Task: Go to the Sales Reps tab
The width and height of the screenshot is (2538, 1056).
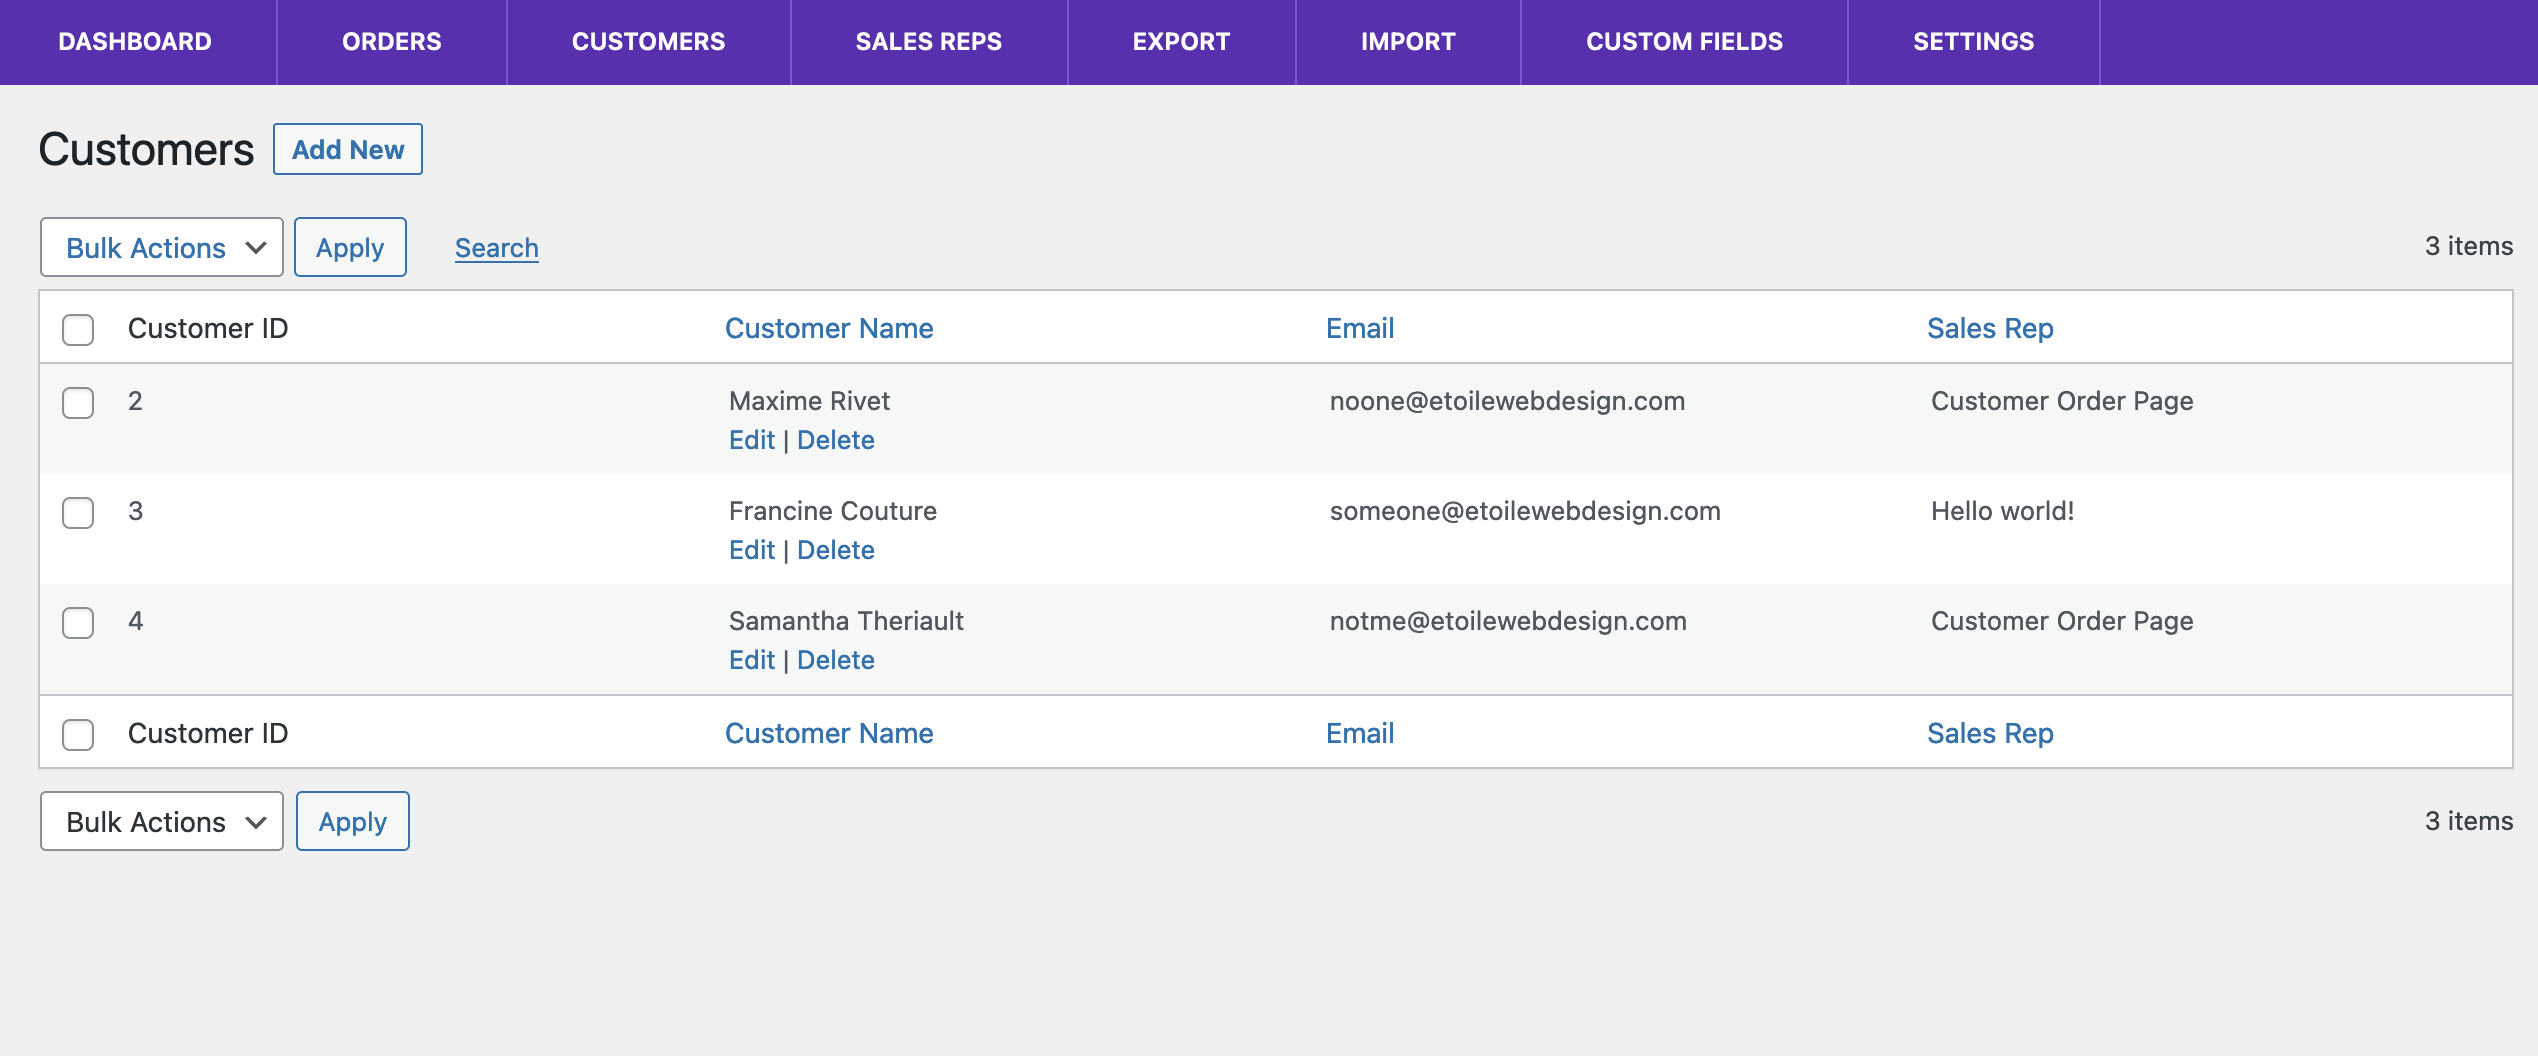Action: tap(928, 42)
